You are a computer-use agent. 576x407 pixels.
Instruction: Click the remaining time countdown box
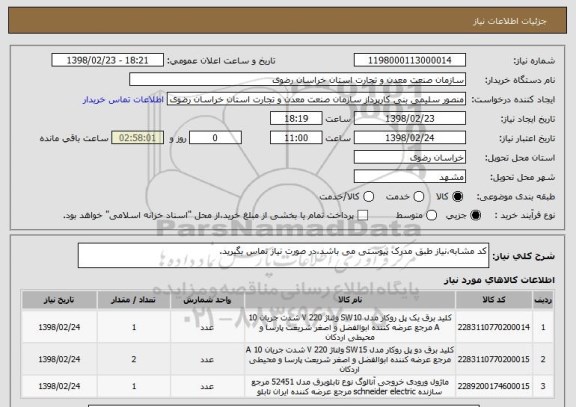pos(137,138)
